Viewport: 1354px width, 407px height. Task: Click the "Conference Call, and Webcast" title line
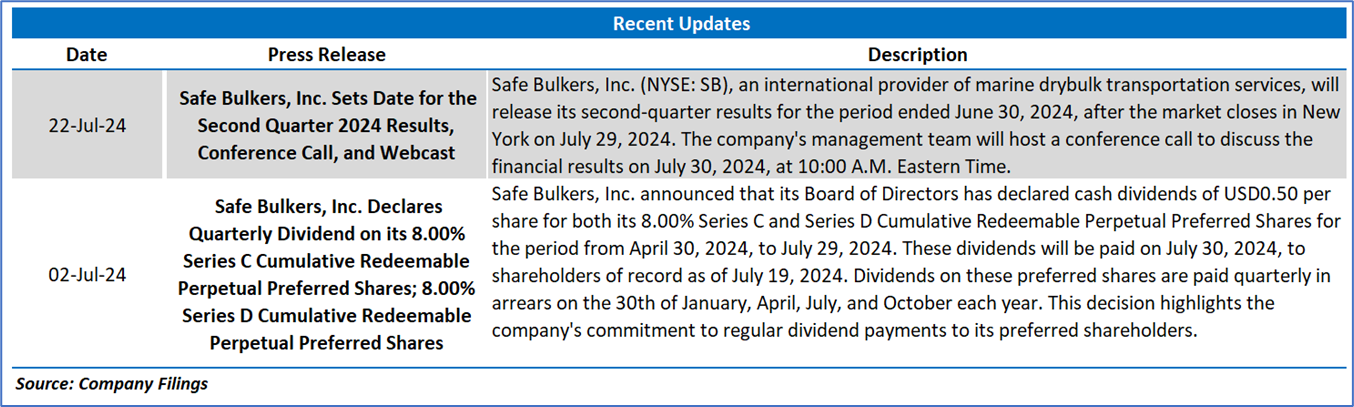(x=326, y=153)
